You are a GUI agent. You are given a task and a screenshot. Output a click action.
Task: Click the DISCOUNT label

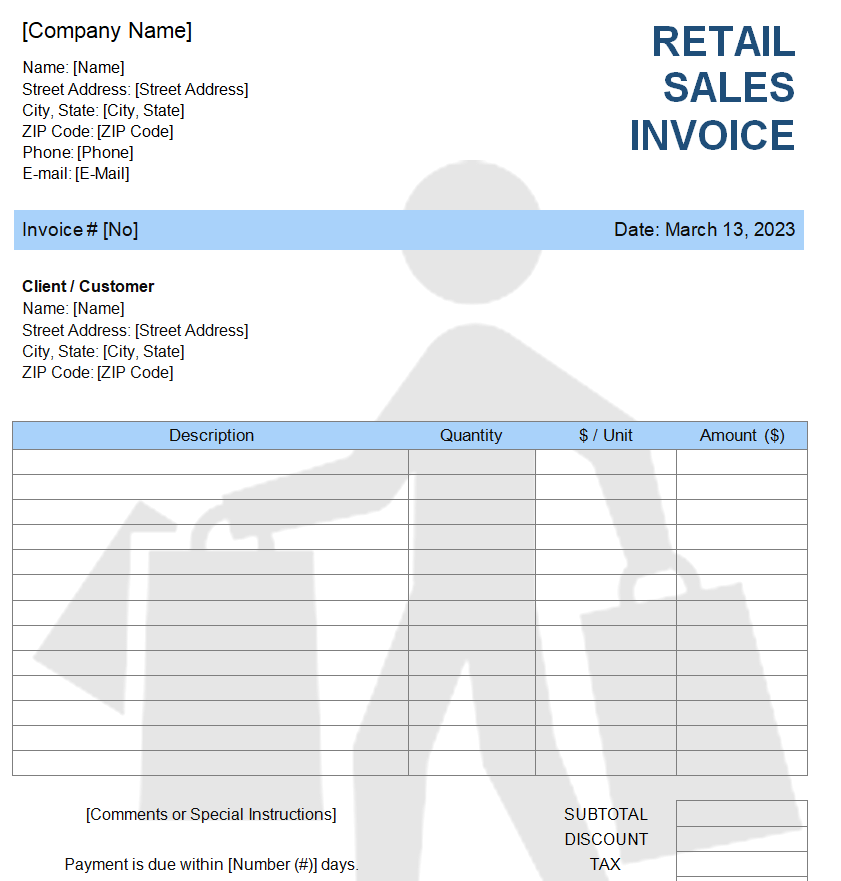tap(606, 839)
